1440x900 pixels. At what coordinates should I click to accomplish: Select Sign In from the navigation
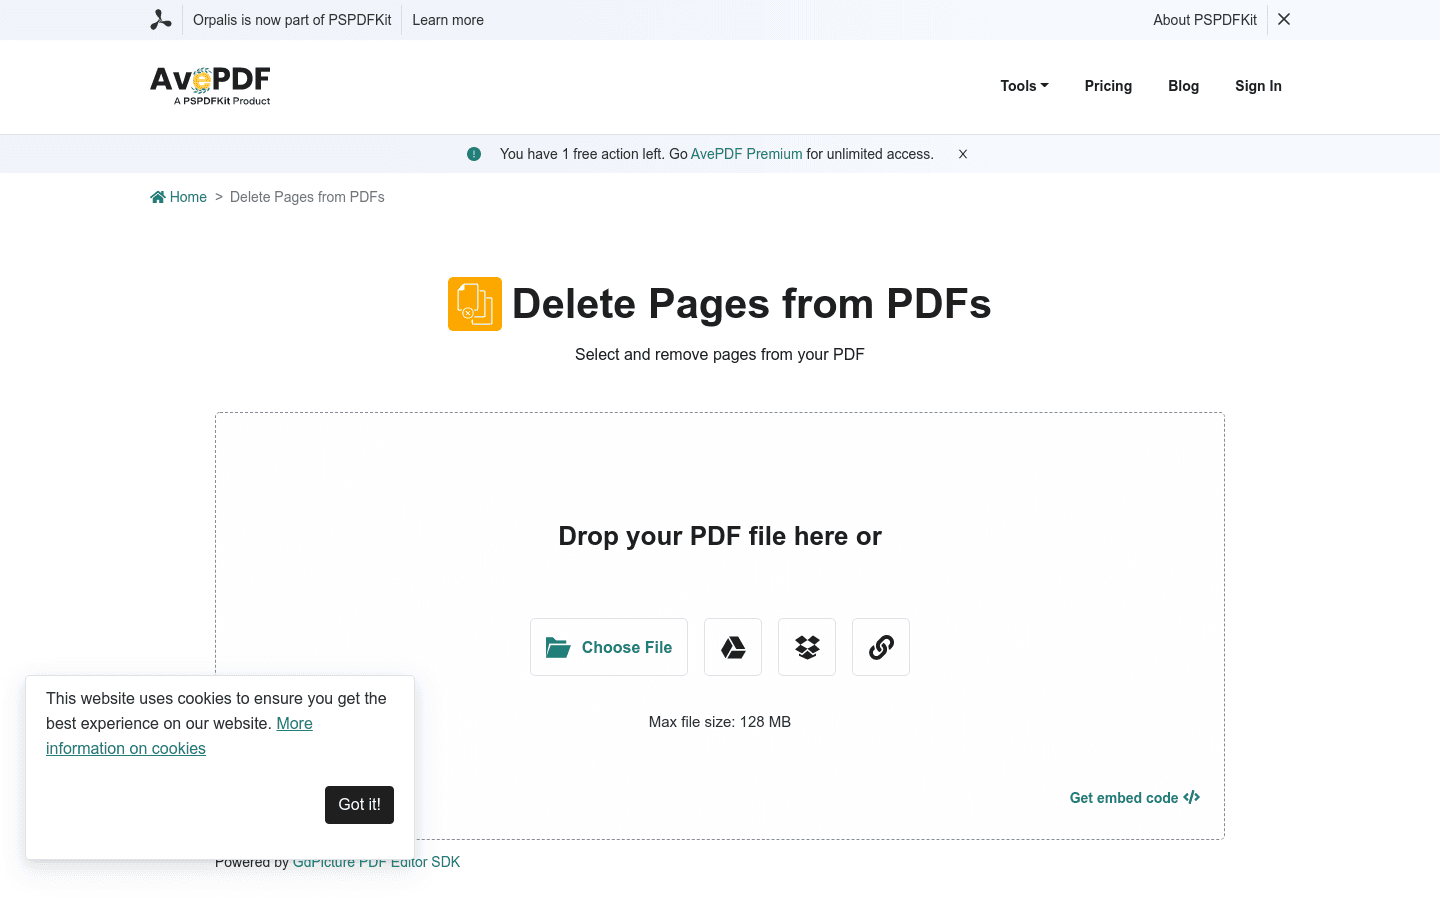pos(1258,86)
